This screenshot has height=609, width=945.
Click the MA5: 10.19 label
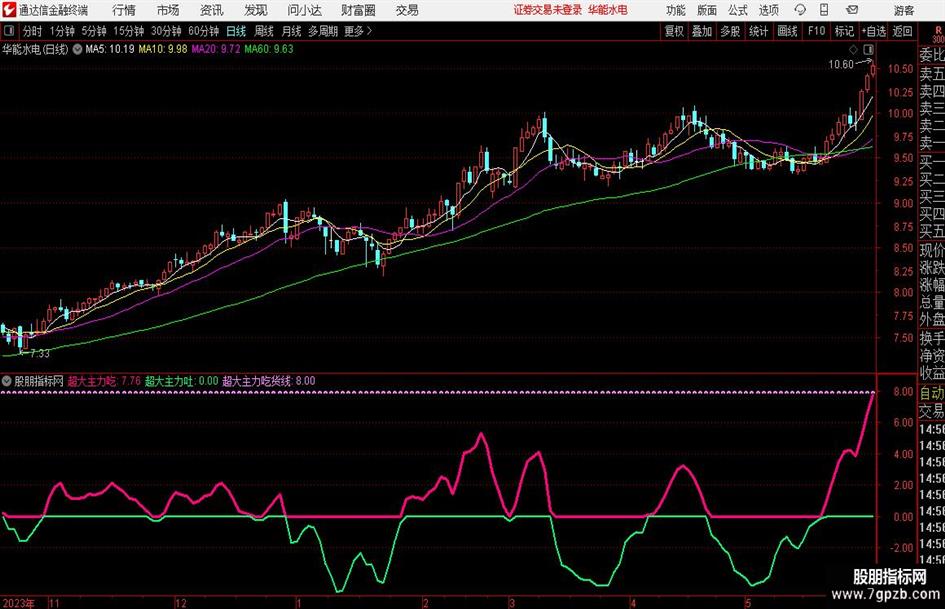pos(110,49)
